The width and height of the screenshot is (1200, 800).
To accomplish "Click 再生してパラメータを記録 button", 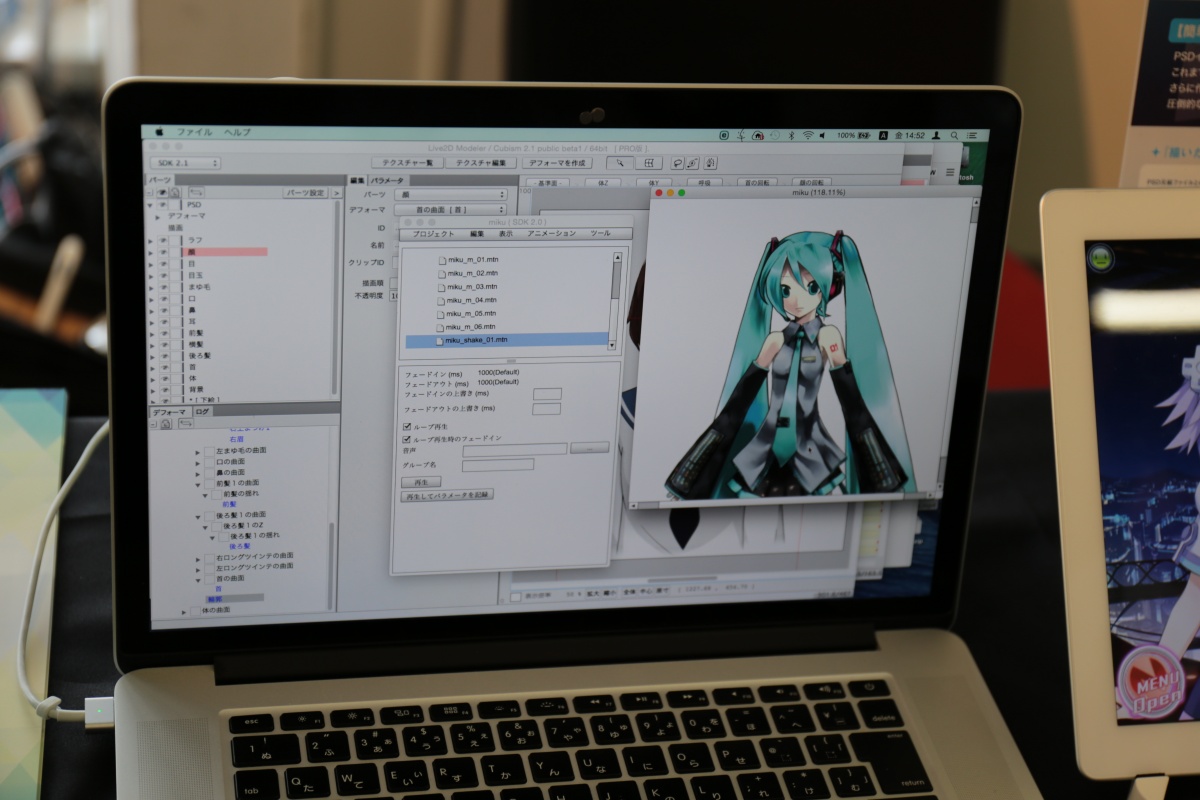I will click(447, 495).
